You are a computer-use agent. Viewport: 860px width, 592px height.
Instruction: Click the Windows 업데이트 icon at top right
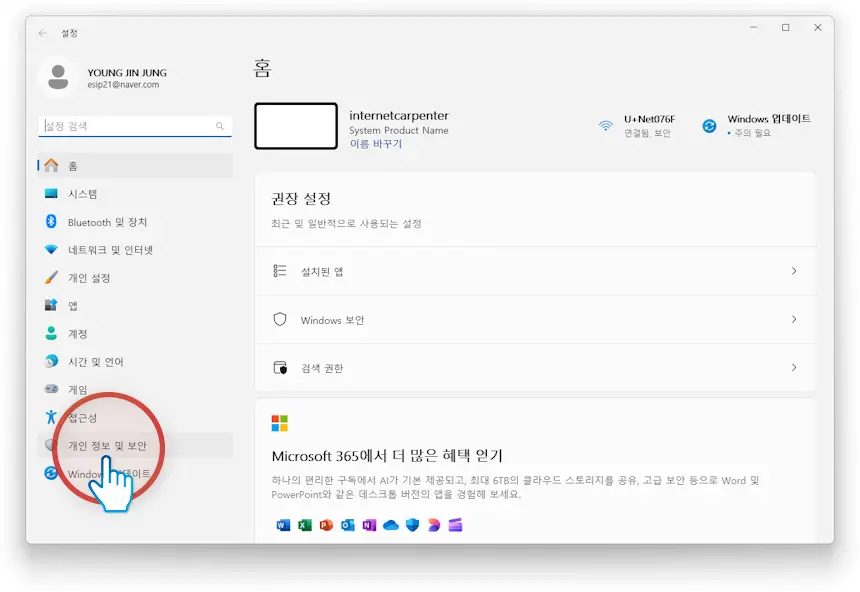point(711,124)
